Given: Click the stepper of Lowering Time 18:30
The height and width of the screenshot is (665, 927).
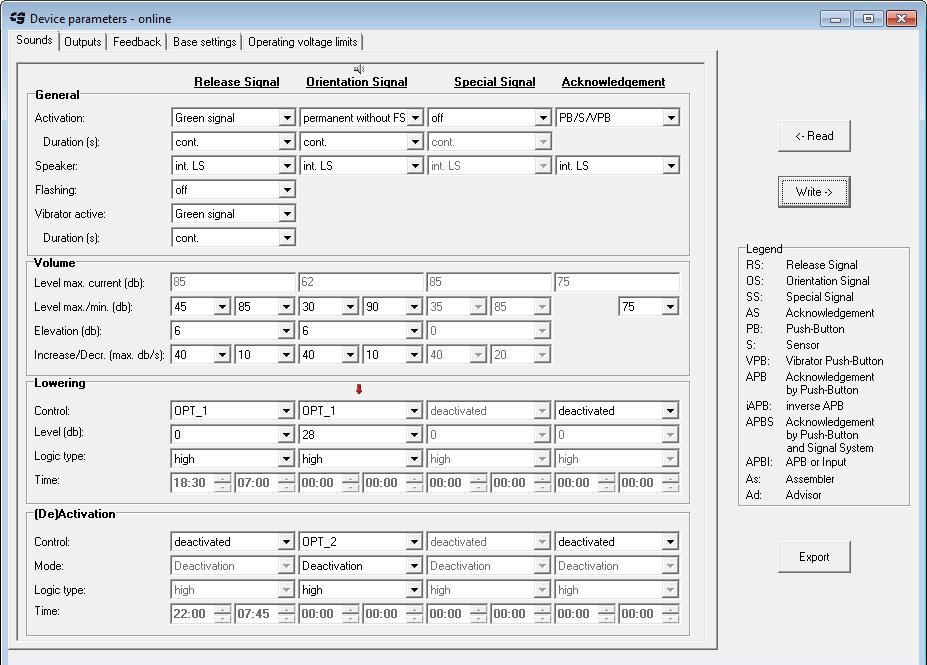Looking at the screenshot, I should pyautogui.click(x=223, y=482).
